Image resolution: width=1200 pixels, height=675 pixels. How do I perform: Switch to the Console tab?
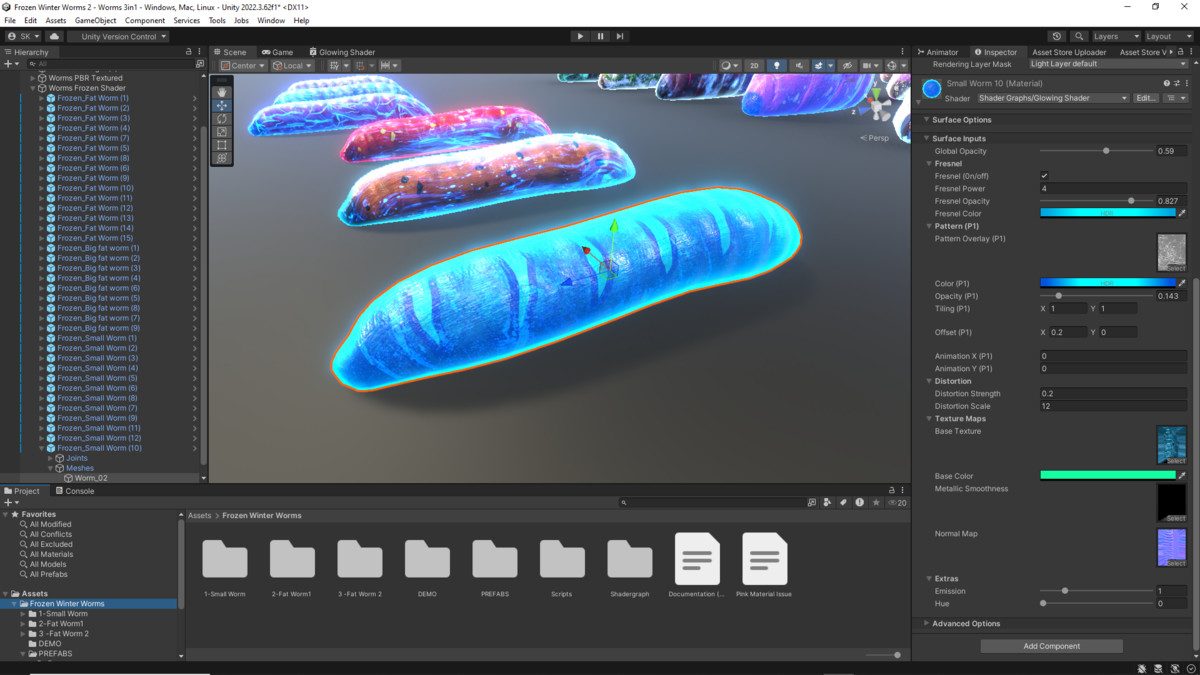coord(75,491)
